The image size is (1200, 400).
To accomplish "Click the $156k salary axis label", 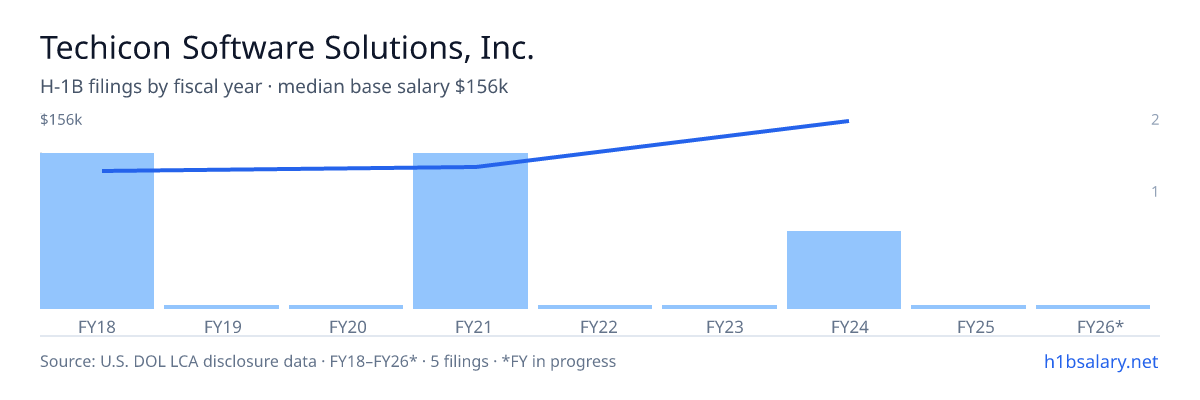I will 61,120.
